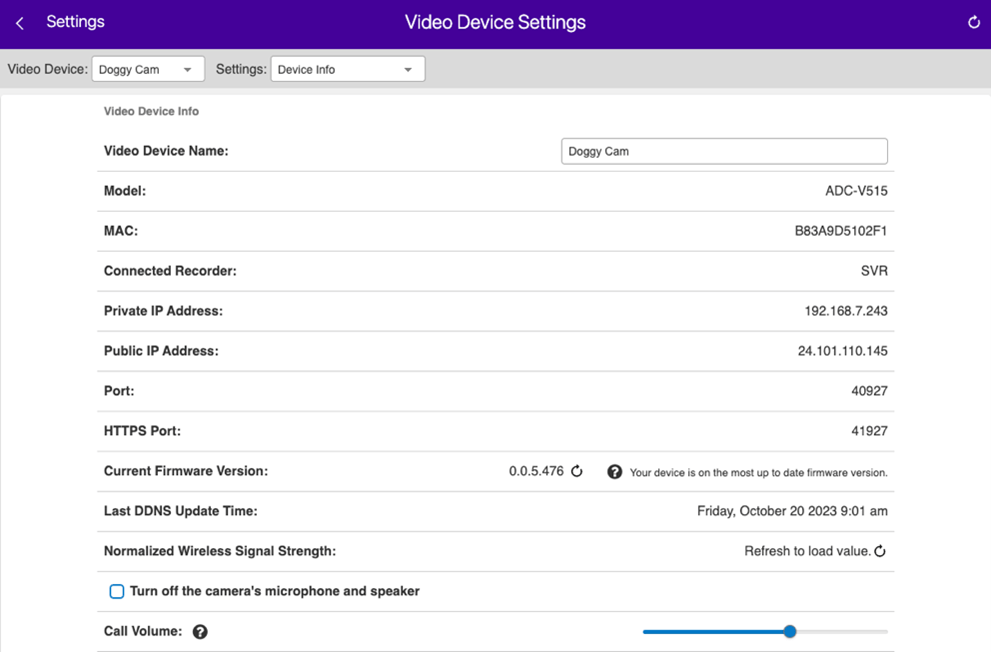
Task: Click the firmware version number 0.0.5.476
Action: [x=536, y=471]
